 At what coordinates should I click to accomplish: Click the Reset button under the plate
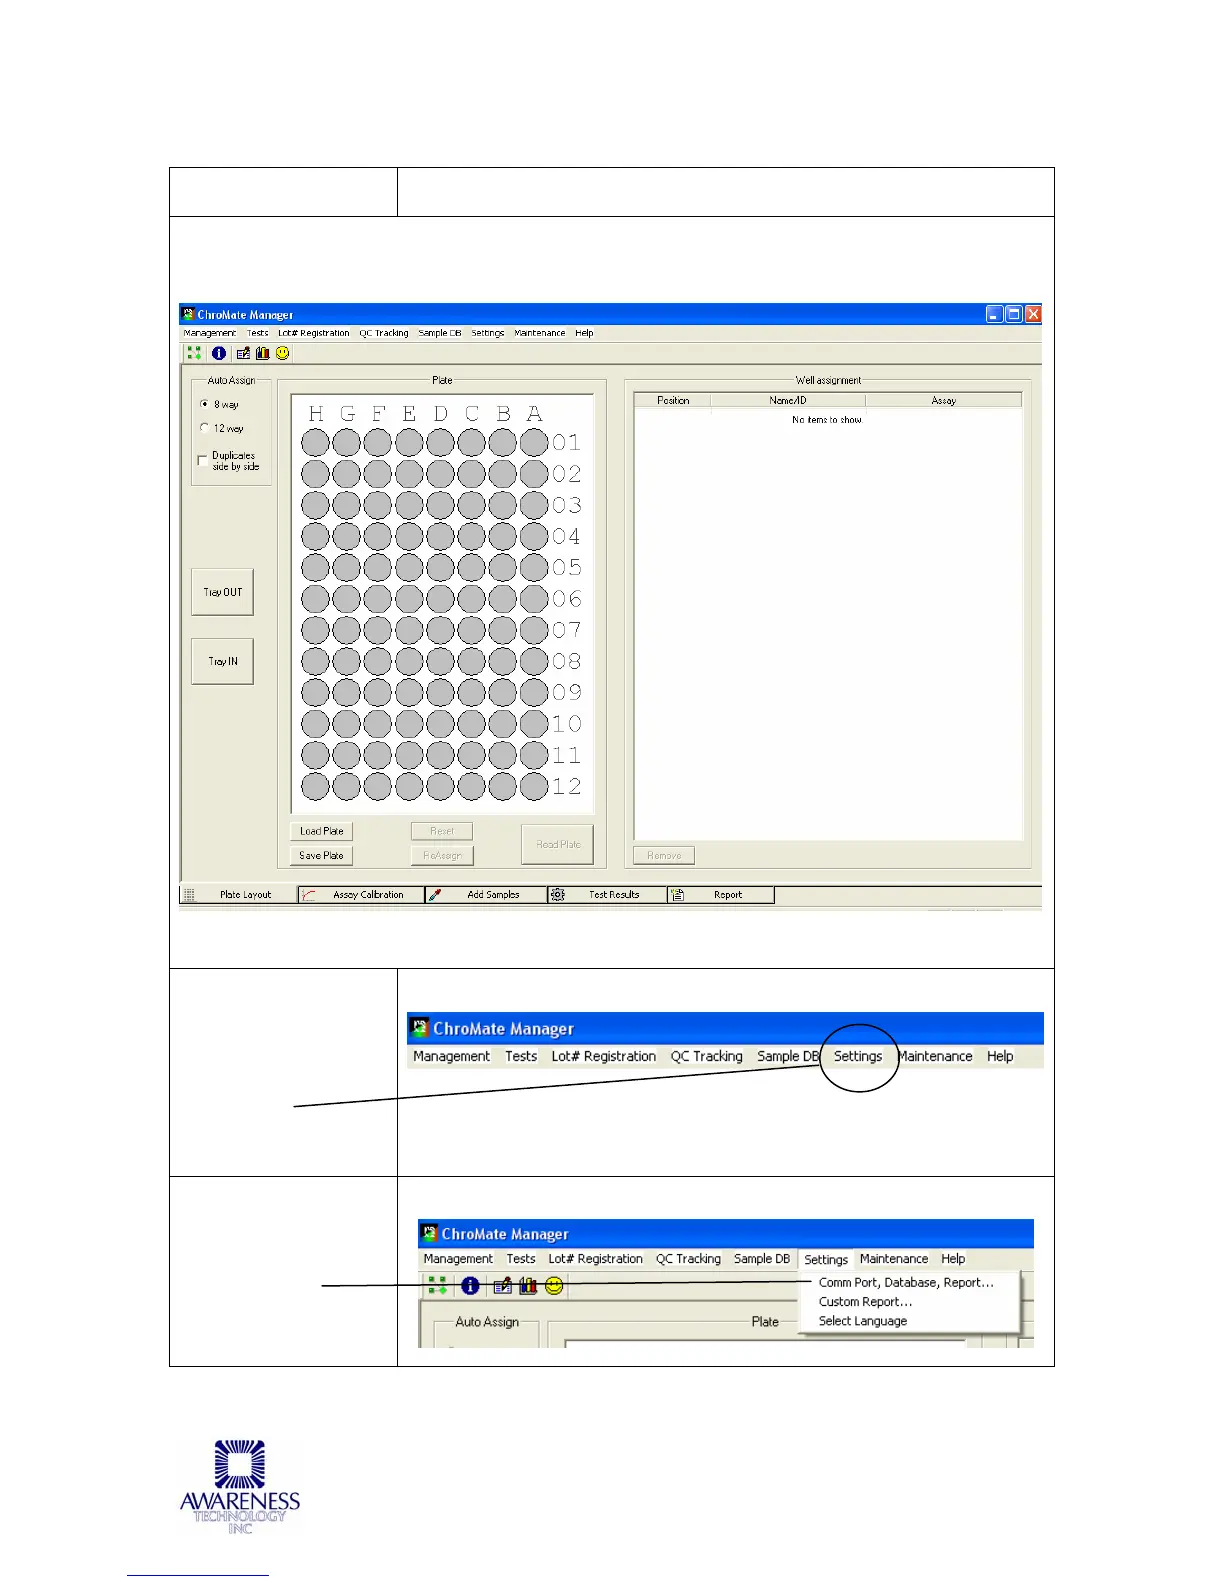[442, 831]
